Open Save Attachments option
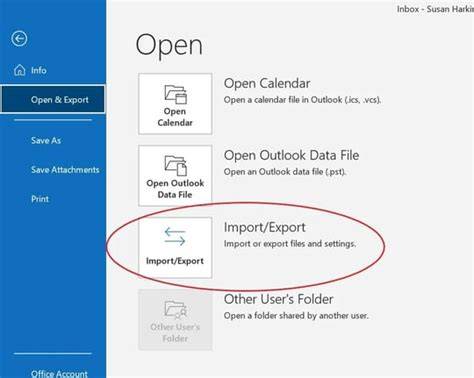 (x=65, y=170)
